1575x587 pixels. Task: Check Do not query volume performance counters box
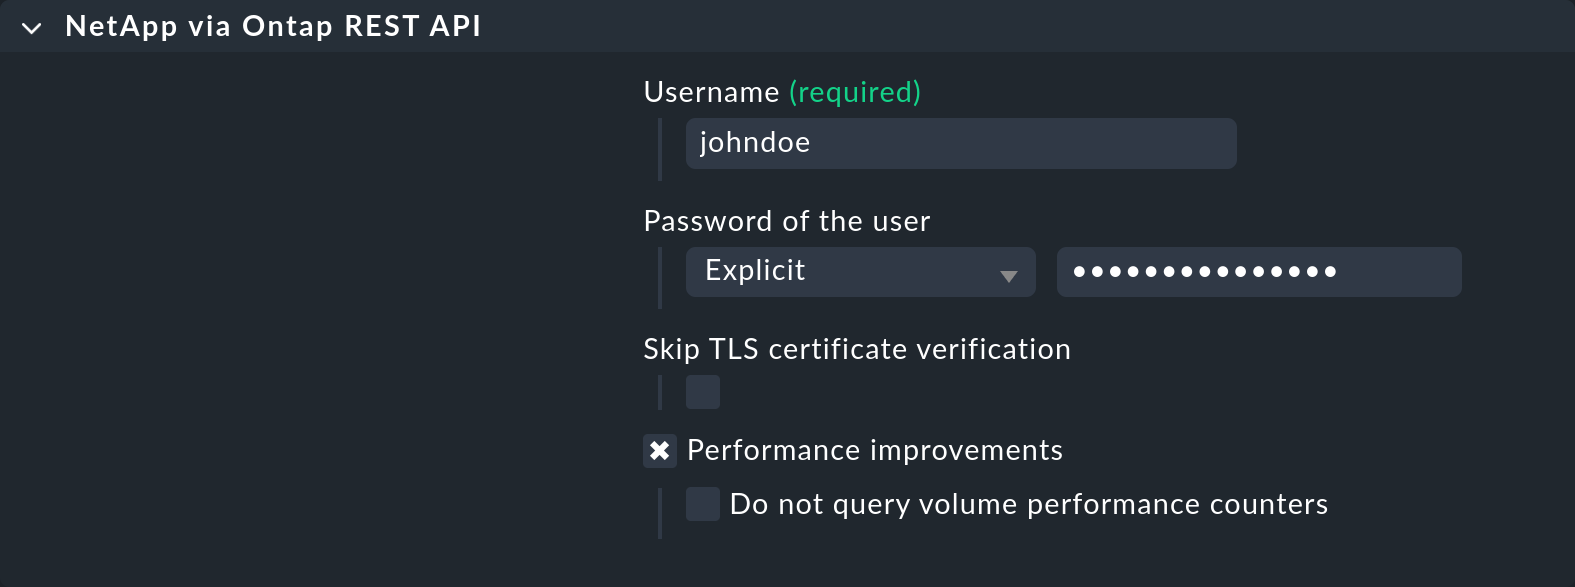click(703, 504)
